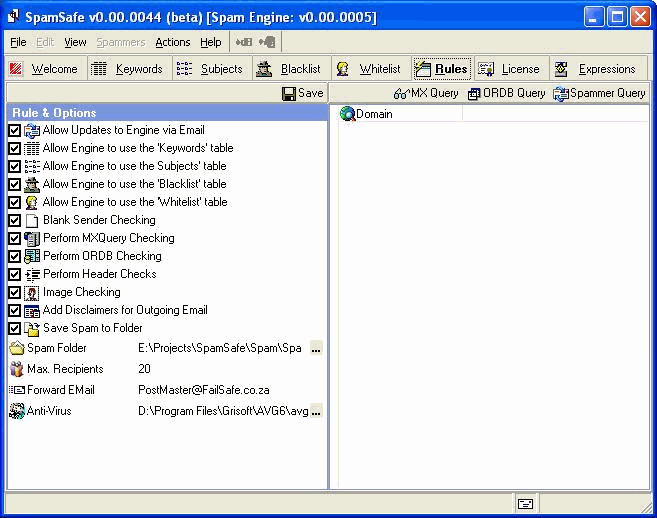The image size is (657, 518).
Task: Toggle Image Checking checkbox
Action: coord(14,293)
